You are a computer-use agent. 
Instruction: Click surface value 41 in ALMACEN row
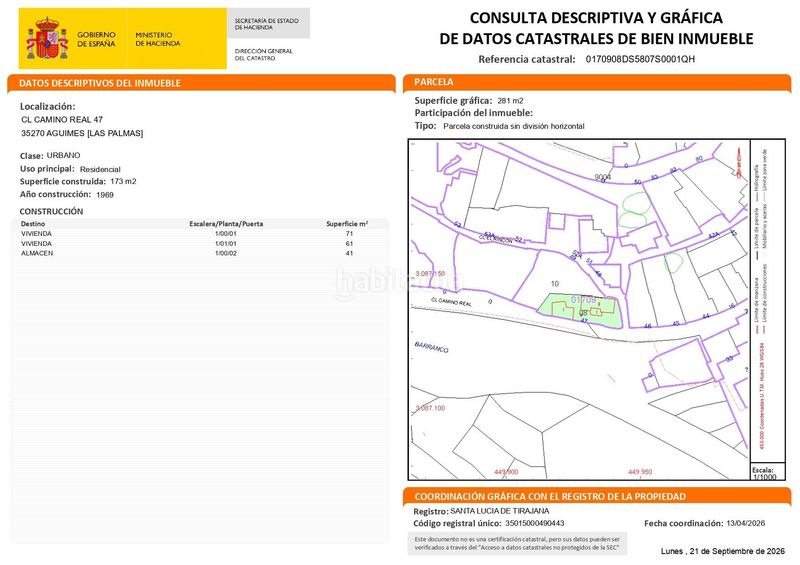pyautogui.click(x=349, y=253)
